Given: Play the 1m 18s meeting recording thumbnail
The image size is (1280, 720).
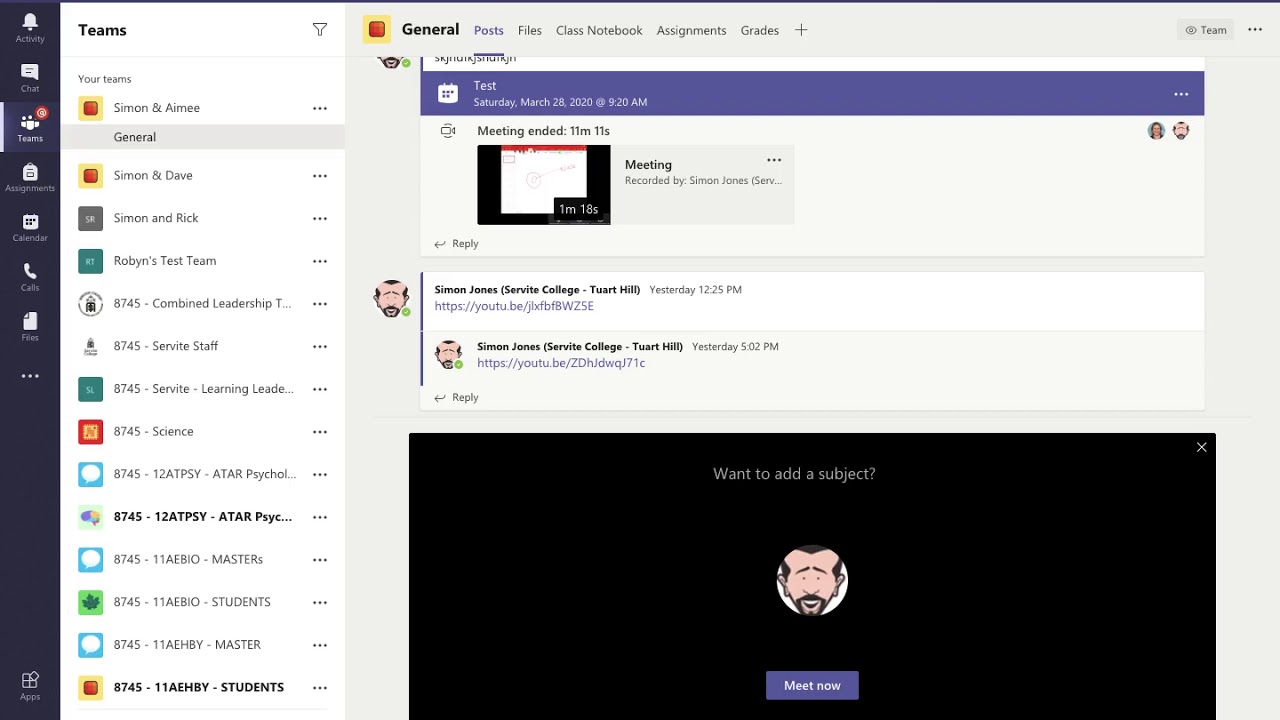Looking at the screenshot, I should click(543, 184).
